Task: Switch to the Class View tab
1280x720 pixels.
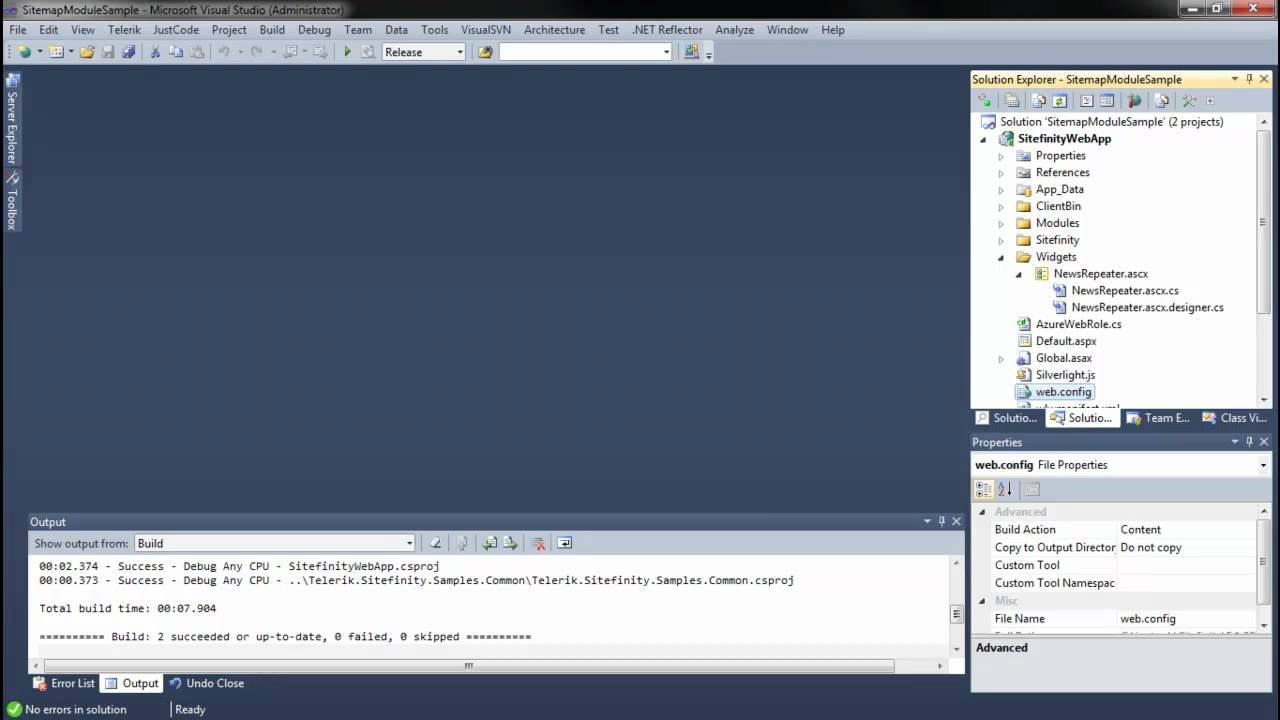Action: click(x=1235, y=418)
